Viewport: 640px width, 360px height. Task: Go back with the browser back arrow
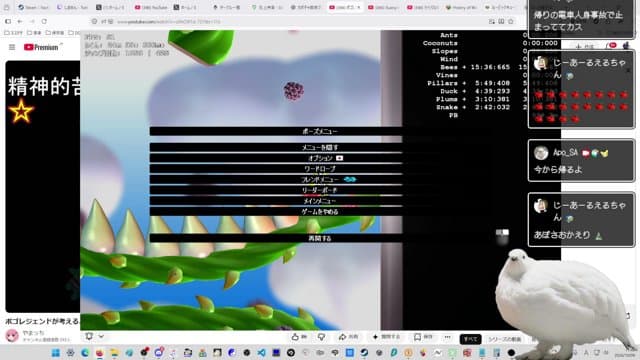point(20,21)
